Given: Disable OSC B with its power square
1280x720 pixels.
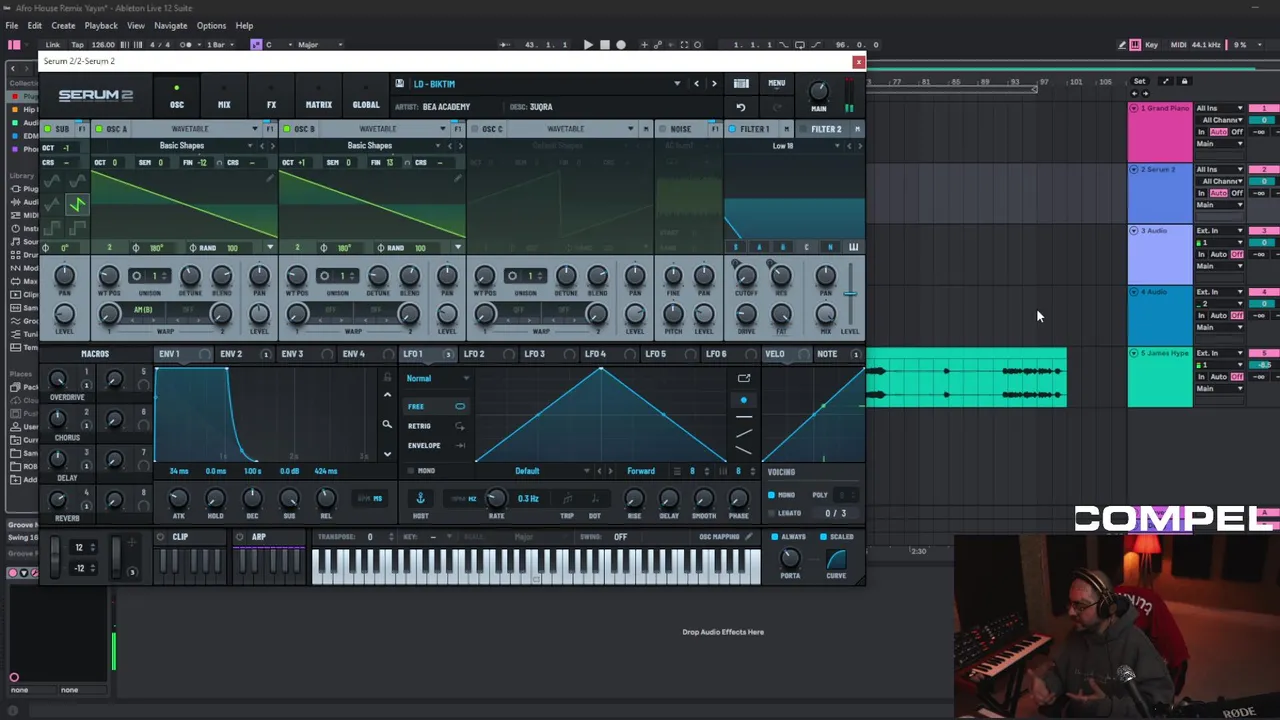Looking at the screenshot, I should [x=287, y=129].
